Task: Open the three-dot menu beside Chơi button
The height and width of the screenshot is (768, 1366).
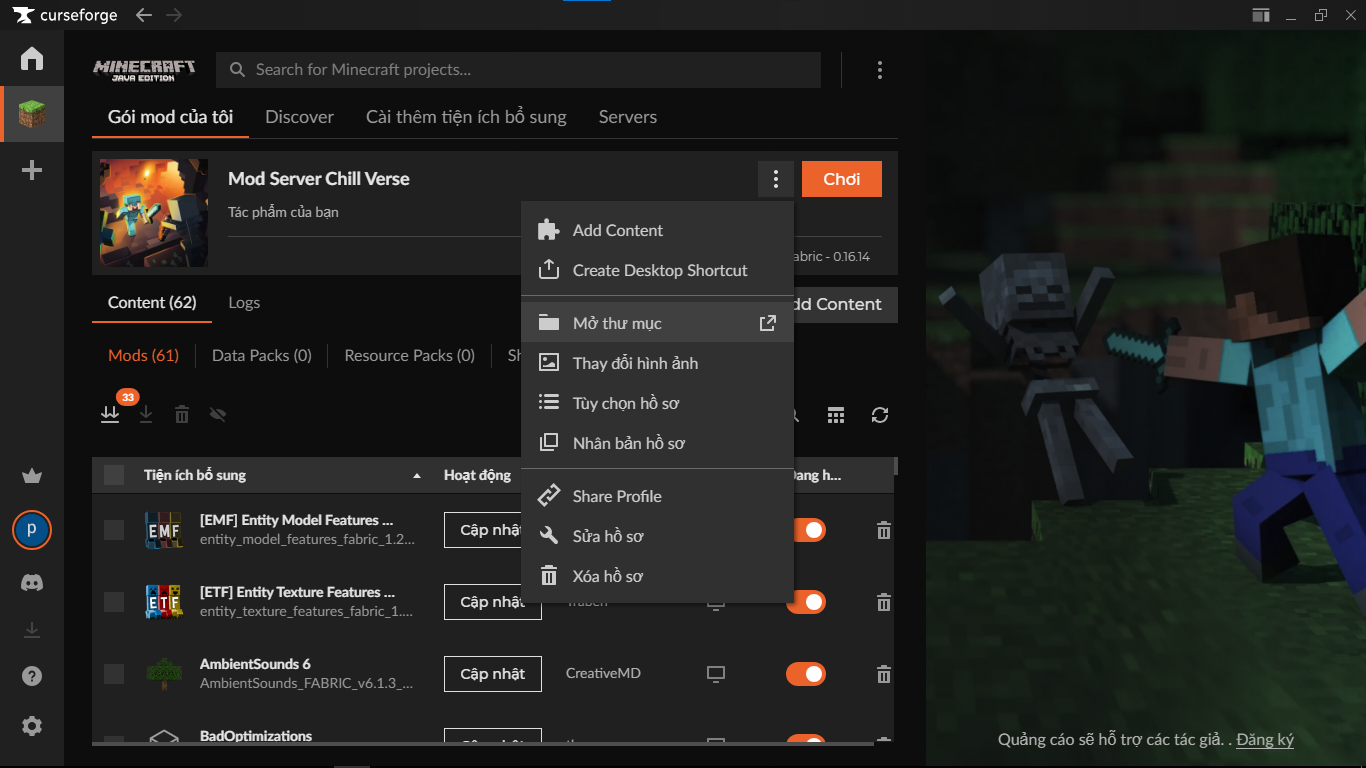Action: pos(776,180)
